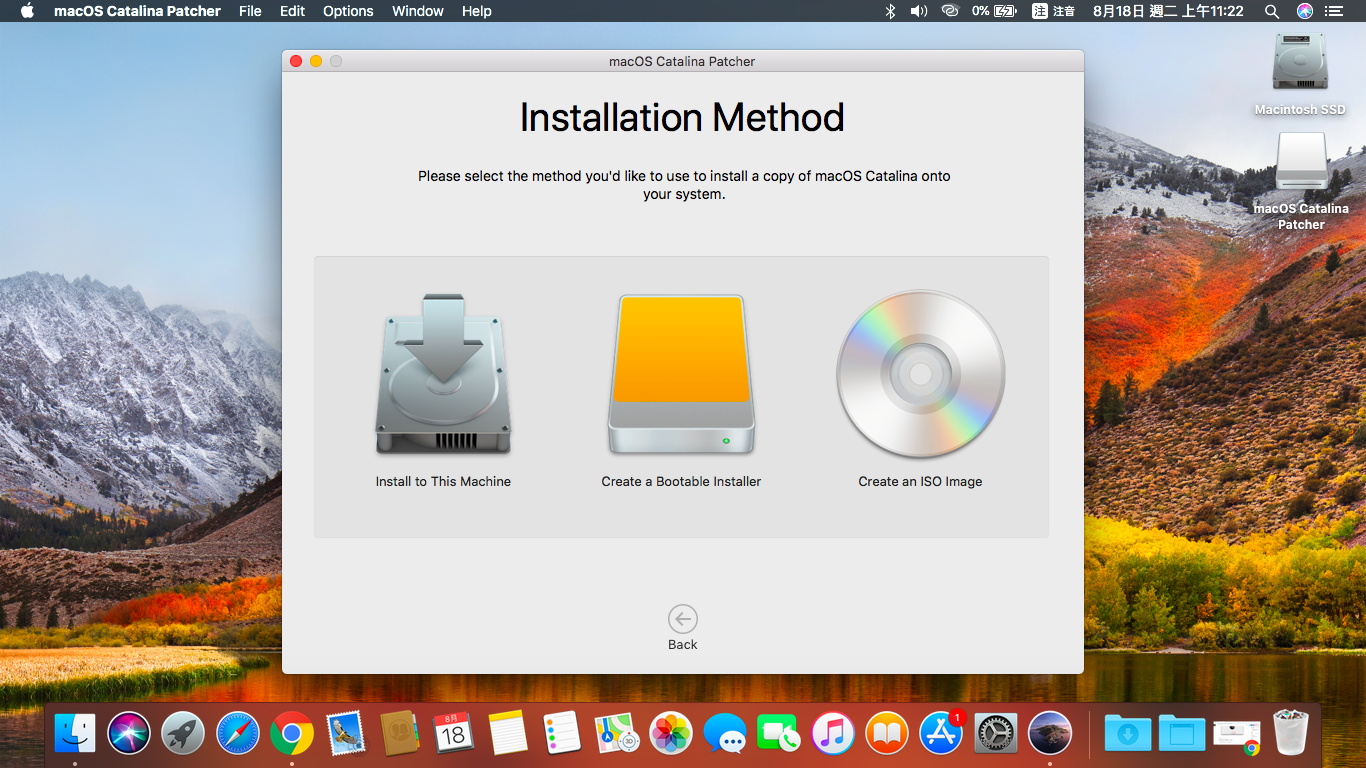Open Spotlight search magnifier
1366x768 pixels.
[x=1272, y=11]
